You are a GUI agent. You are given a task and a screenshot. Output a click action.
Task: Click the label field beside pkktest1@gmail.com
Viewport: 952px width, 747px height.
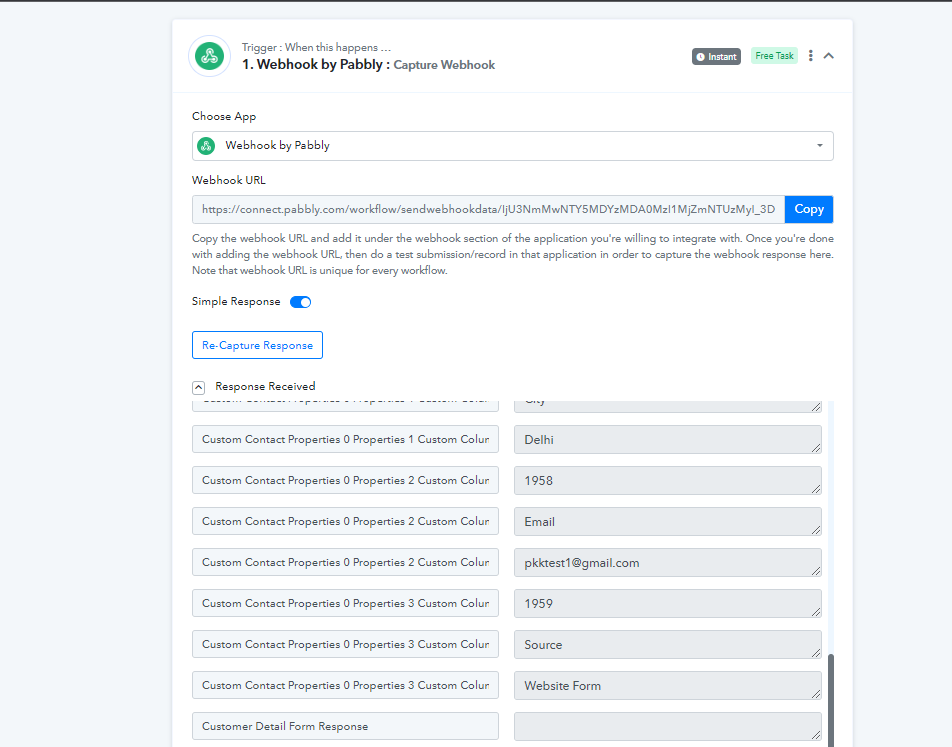(x=345, y=562)
